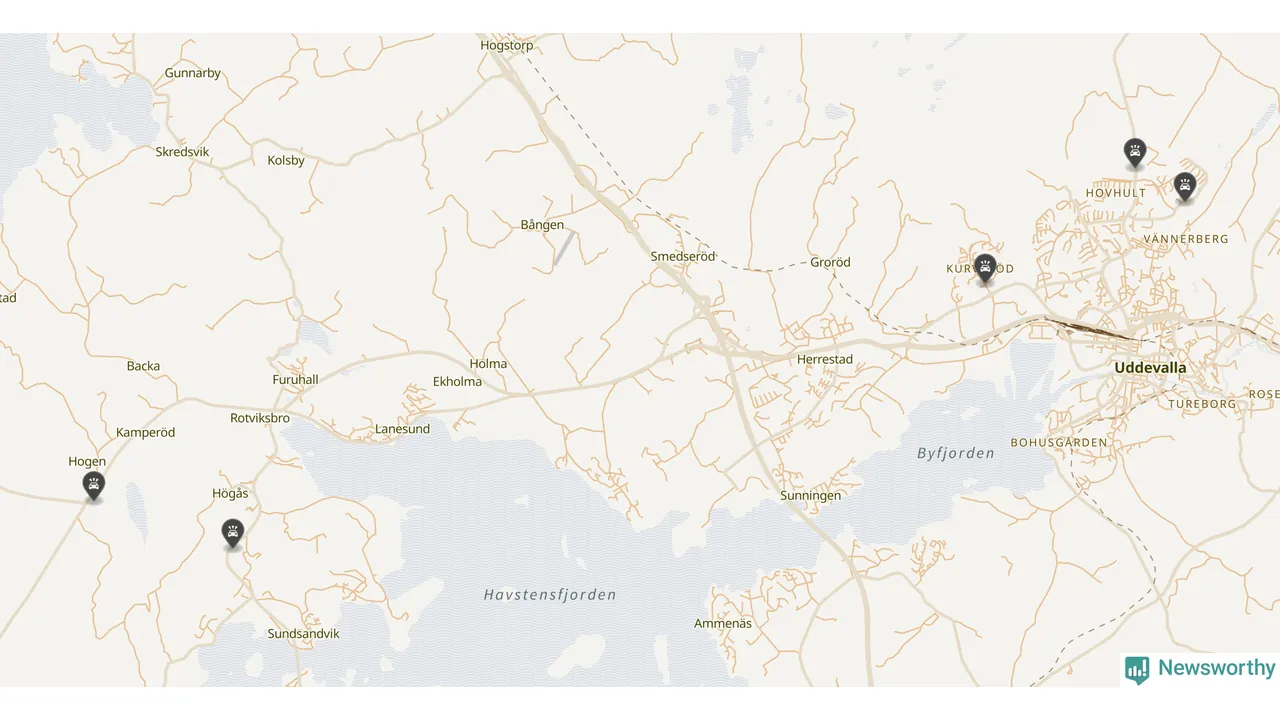Click the Newsworthy logo icon
Screen dimensions: 1280x720
[x=1137, y=669]
